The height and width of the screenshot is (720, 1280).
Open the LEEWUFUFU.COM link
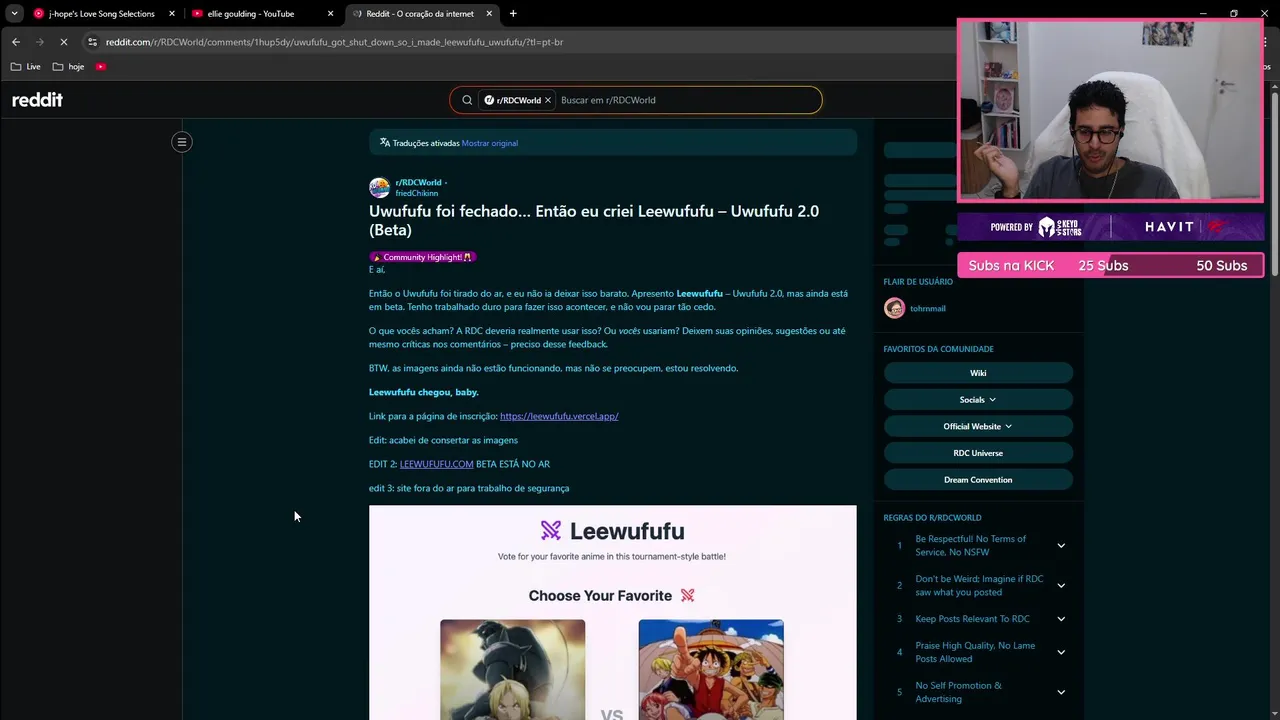pyautogui.click(x=436, y=464)
